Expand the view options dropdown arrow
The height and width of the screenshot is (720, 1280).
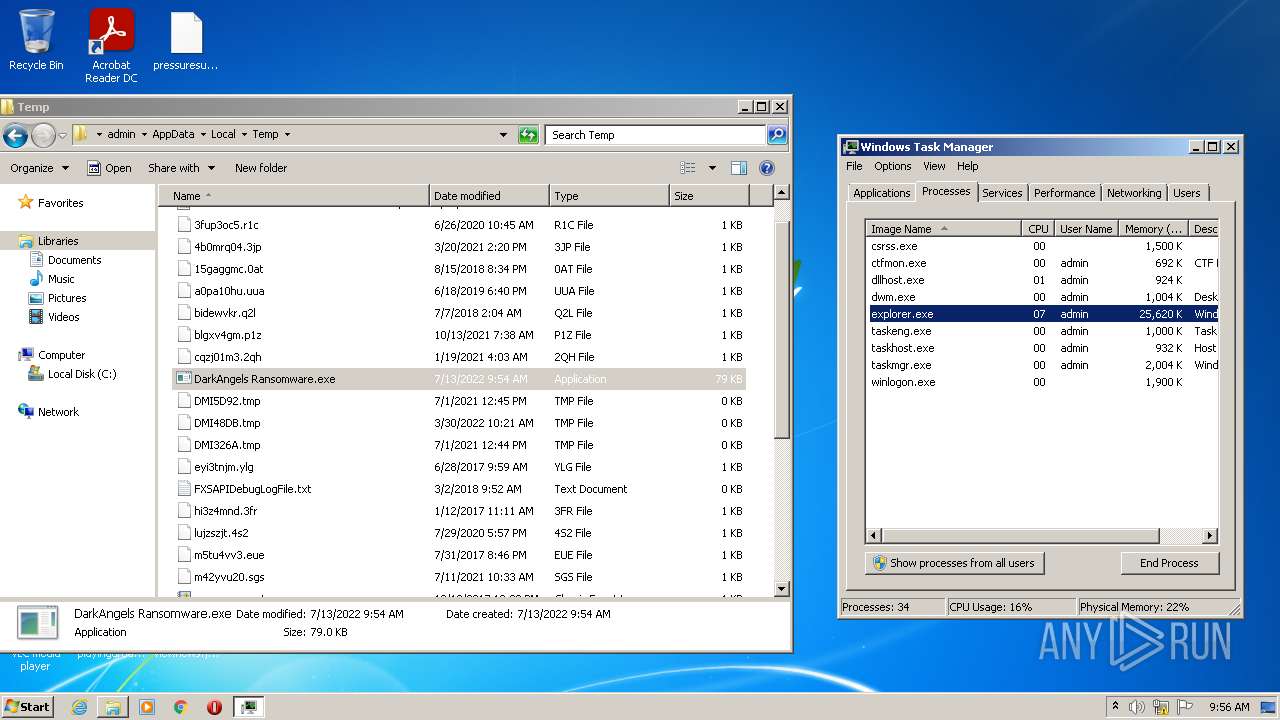(x=712, y=168)
